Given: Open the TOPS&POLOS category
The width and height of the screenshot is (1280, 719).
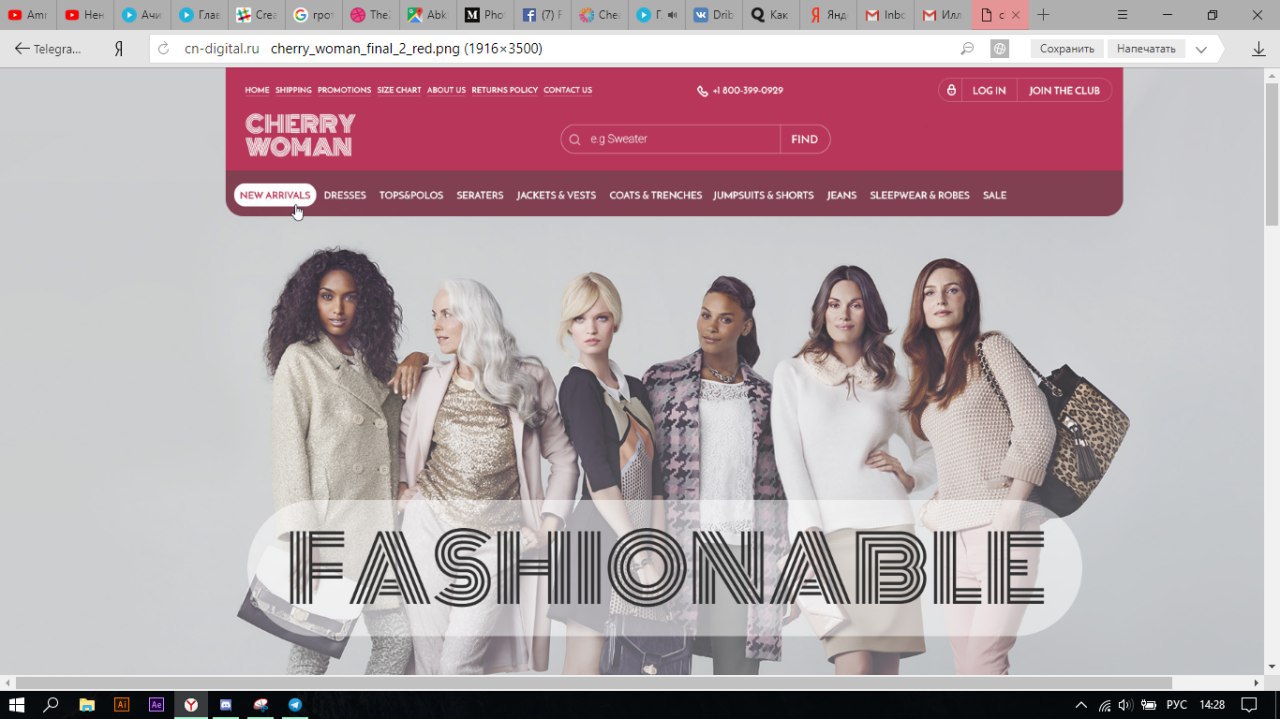Looking at the screenshot, I should point(411,195).
